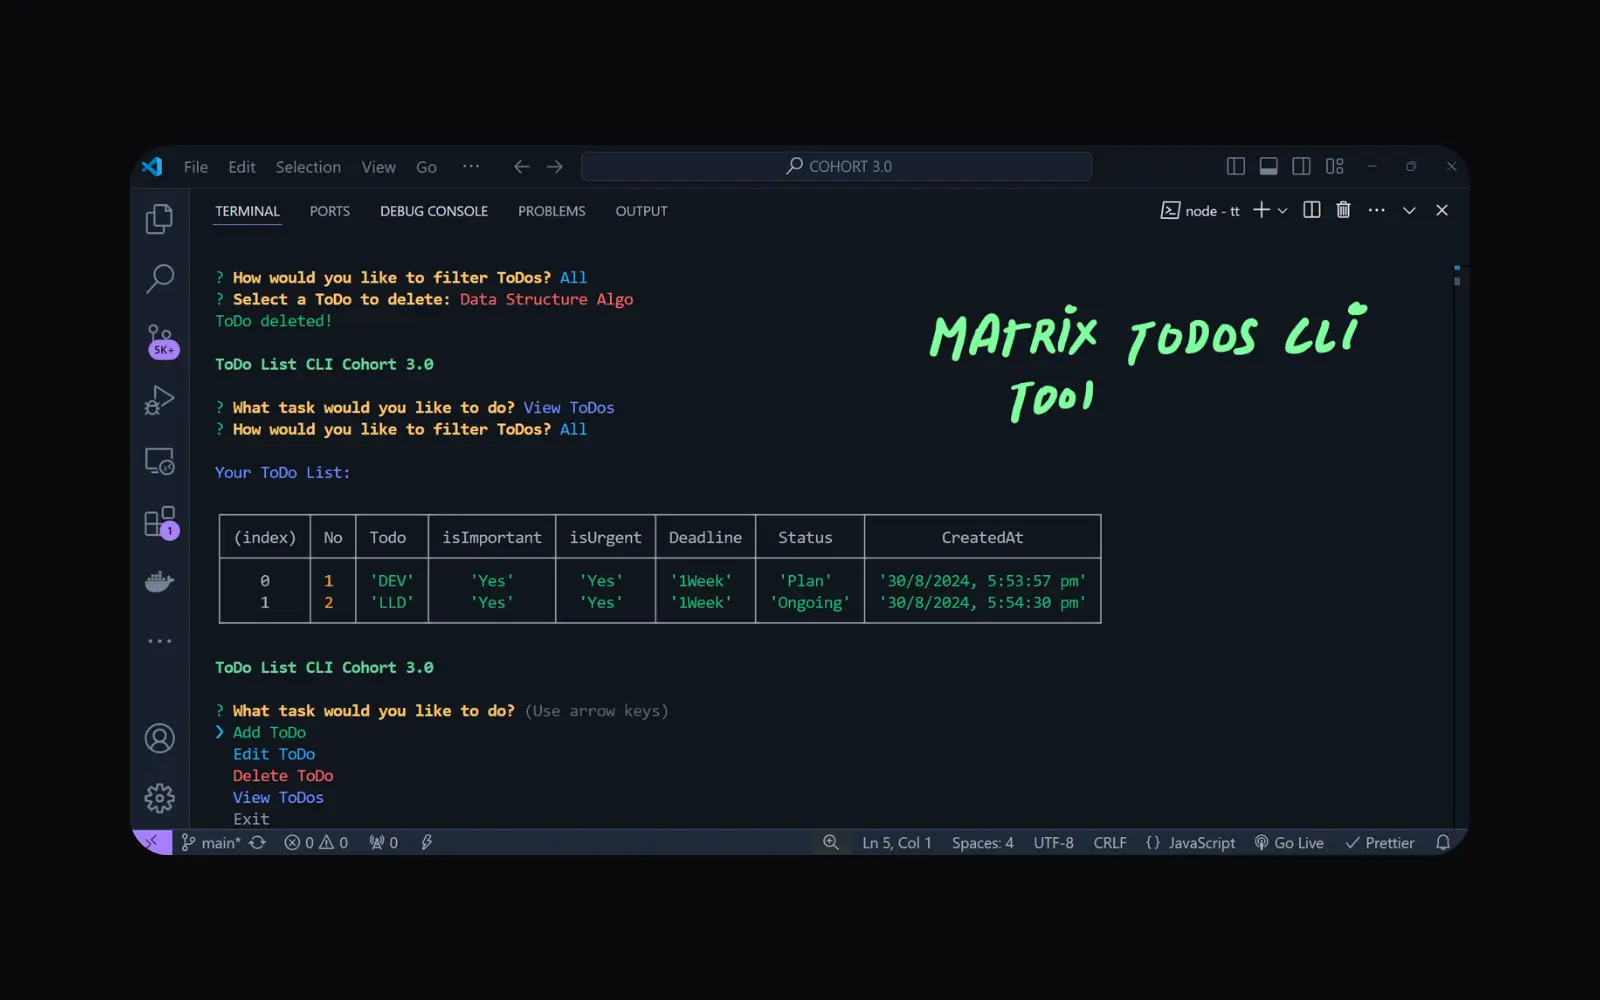Open the Selection menu
The width and height of the screenshot is (1600, 1000).
308,166
